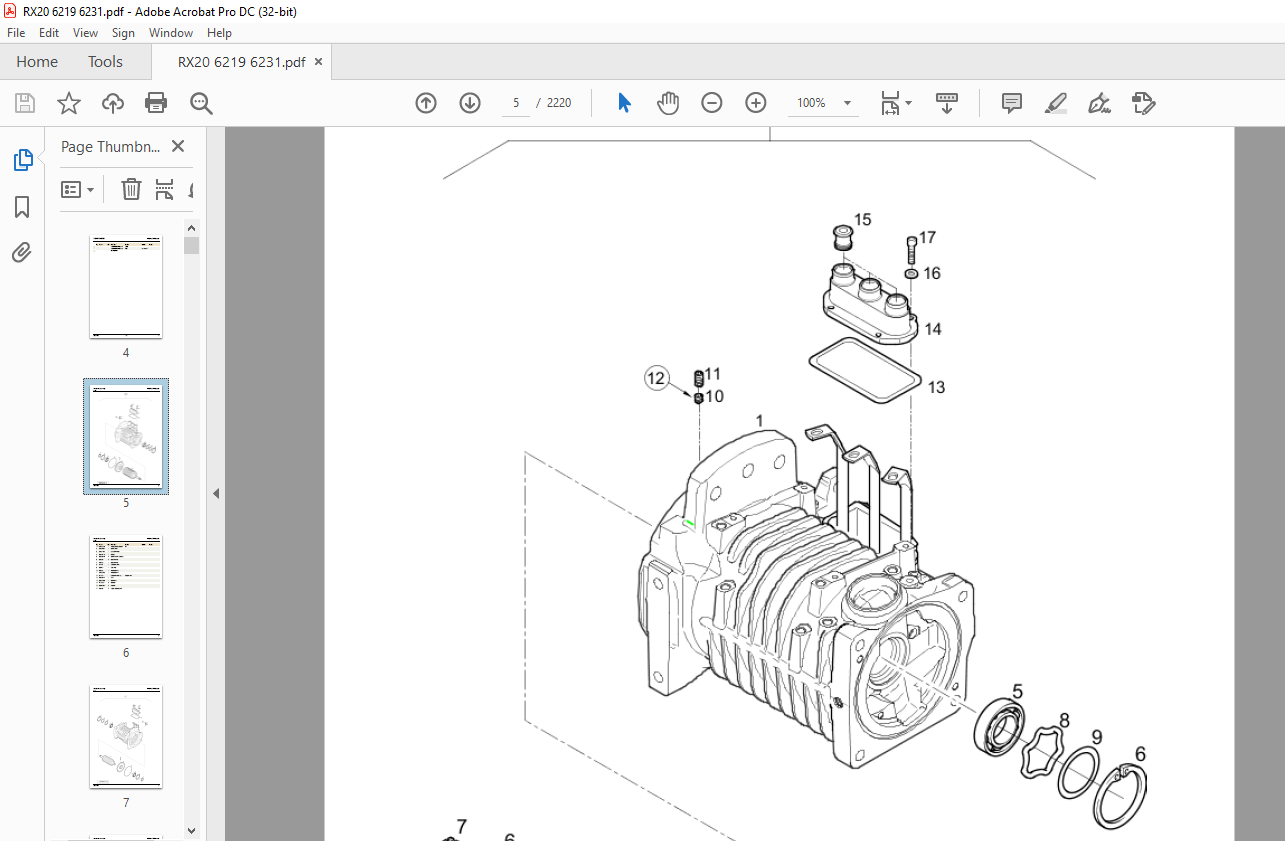Click the thumbnails scrollbar down arrow
1285x841 pixels.
point(191,829)
